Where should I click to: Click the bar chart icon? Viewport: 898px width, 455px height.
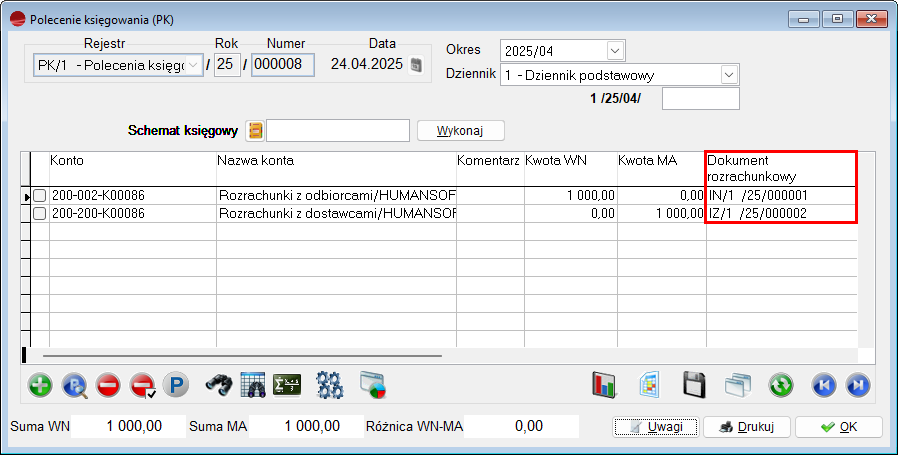(x=603, y=385)
